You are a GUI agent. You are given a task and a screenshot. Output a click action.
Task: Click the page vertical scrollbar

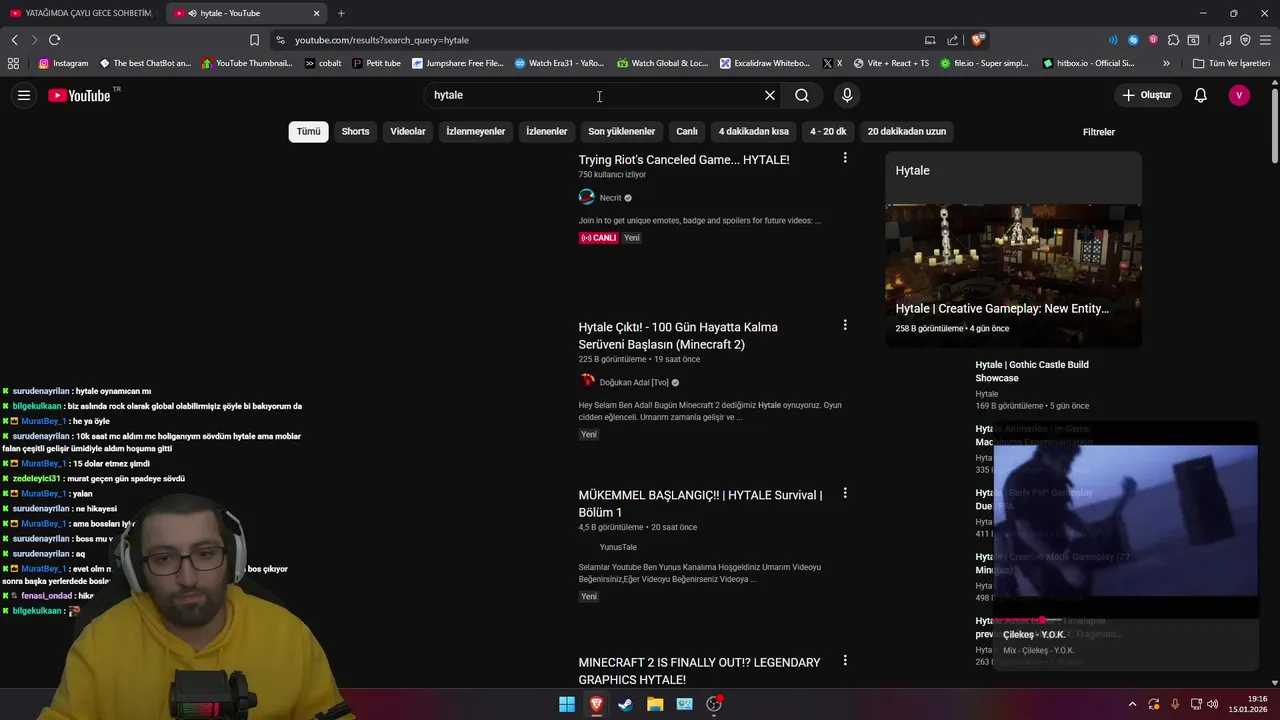coord(1274,125)
